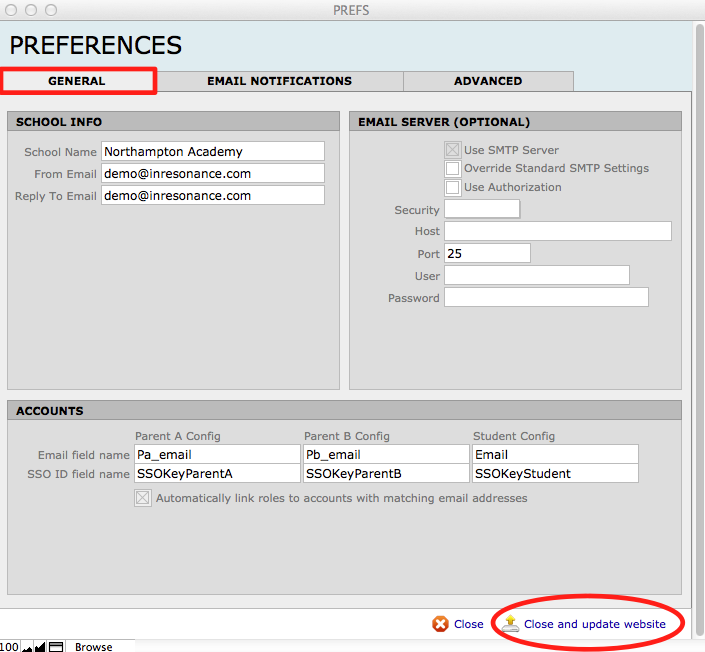Toggle the status toolbar icon beside Browse
The height and width of the screenshot is (652, 705).
(x=56, y=647)
